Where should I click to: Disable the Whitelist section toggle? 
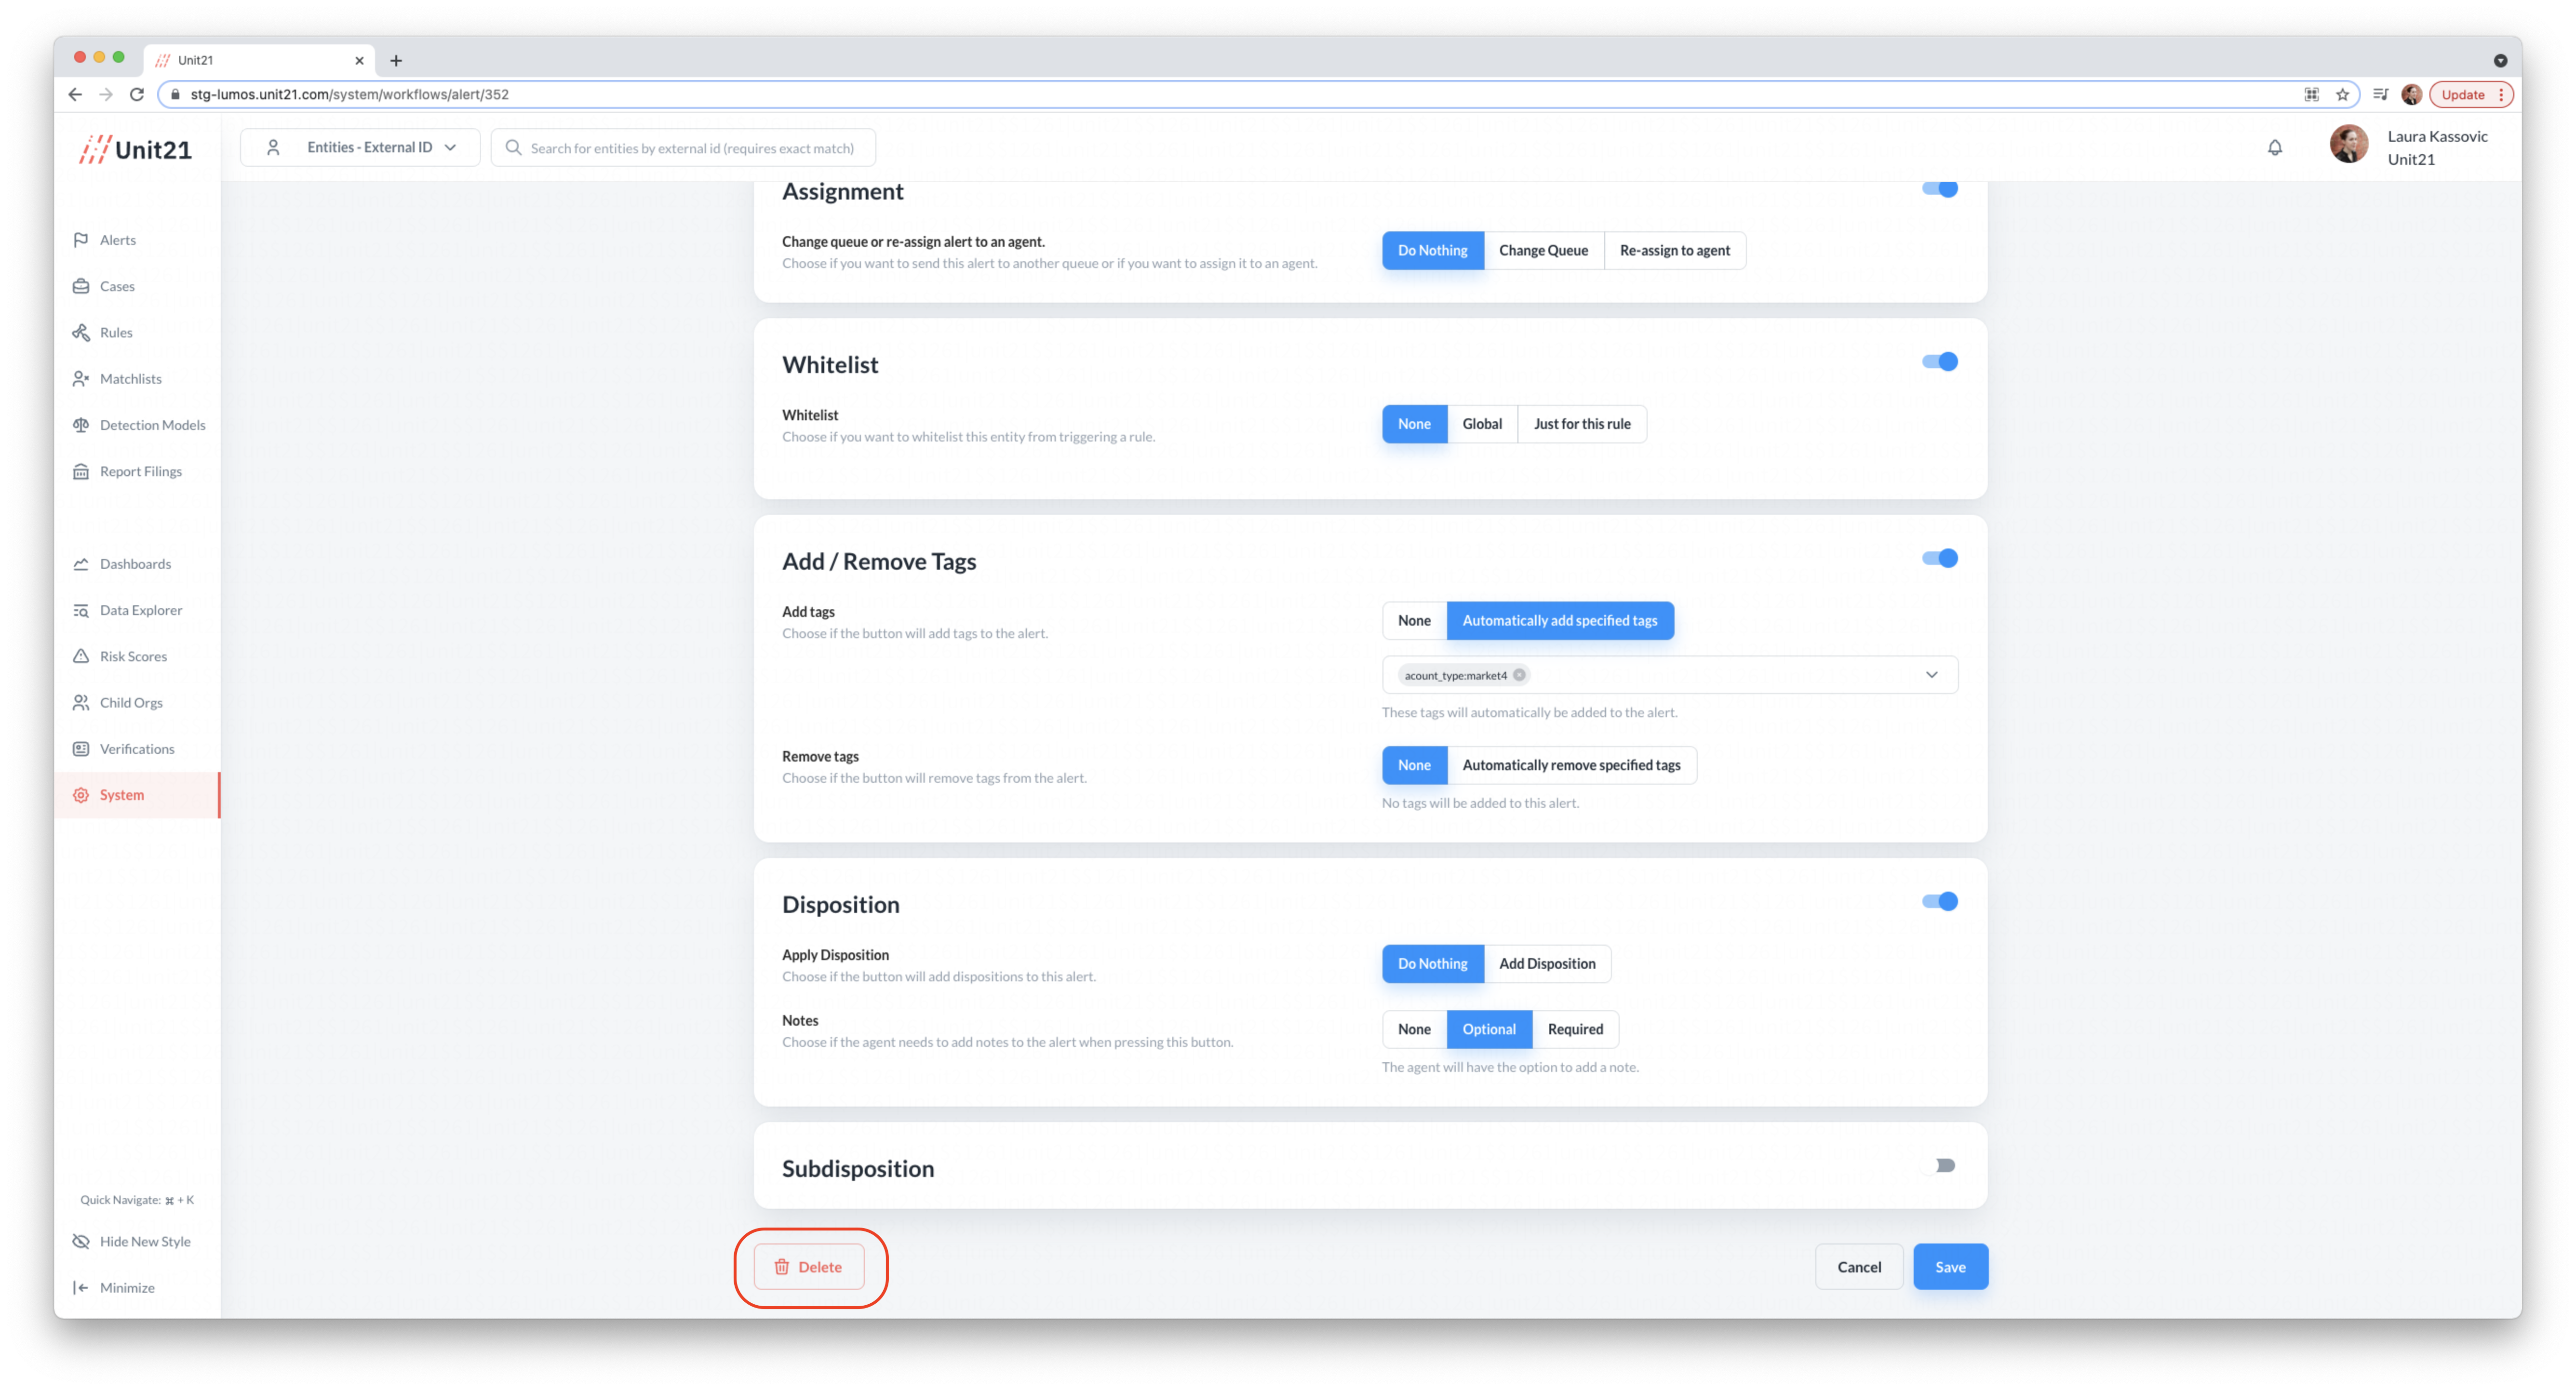point(1939,362)
